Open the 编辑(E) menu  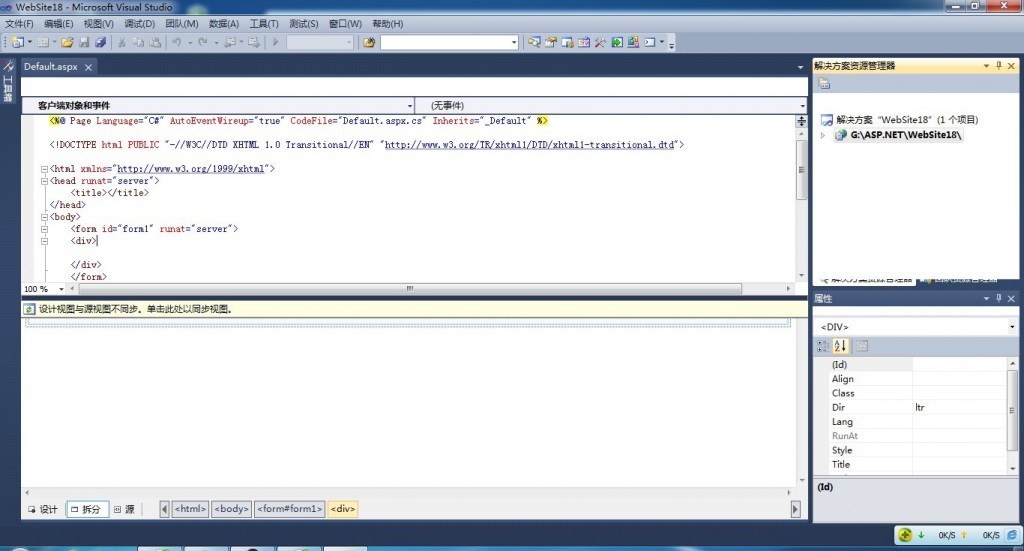tap(59, 24)
